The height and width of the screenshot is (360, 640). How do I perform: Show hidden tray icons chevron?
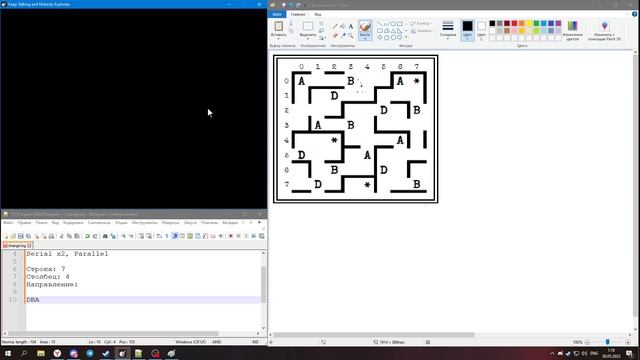[552, 353]
